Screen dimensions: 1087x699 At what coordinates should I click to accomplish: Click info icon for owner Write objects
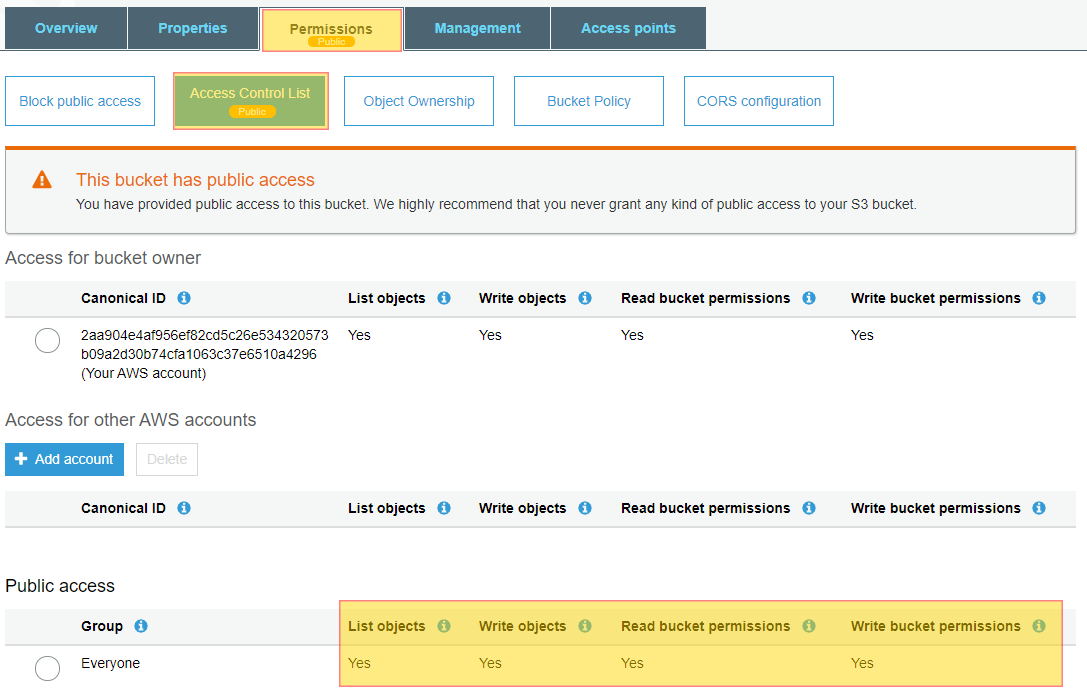tap(585, 298)
